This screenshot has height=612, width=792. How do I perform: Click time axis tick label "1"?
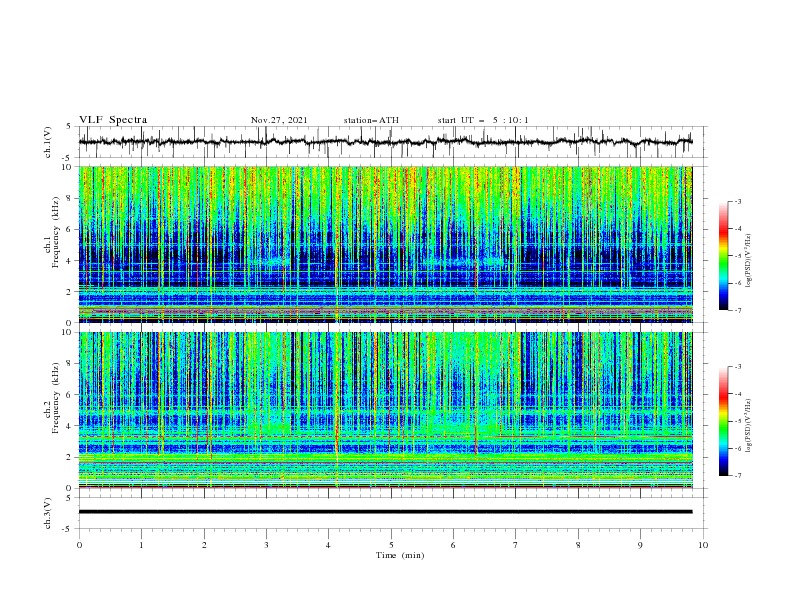pos(141,545)
